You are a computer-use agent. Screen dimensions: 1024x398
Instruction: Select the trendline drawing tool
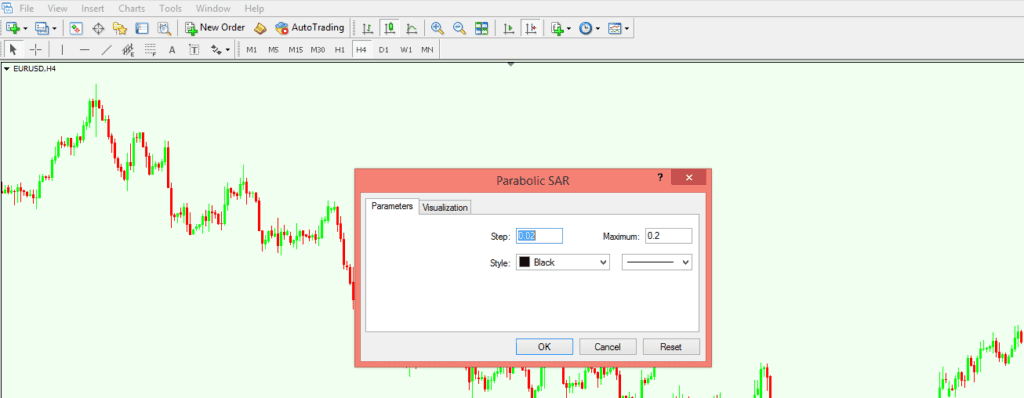pyautogui.click(x=106, y=50)
